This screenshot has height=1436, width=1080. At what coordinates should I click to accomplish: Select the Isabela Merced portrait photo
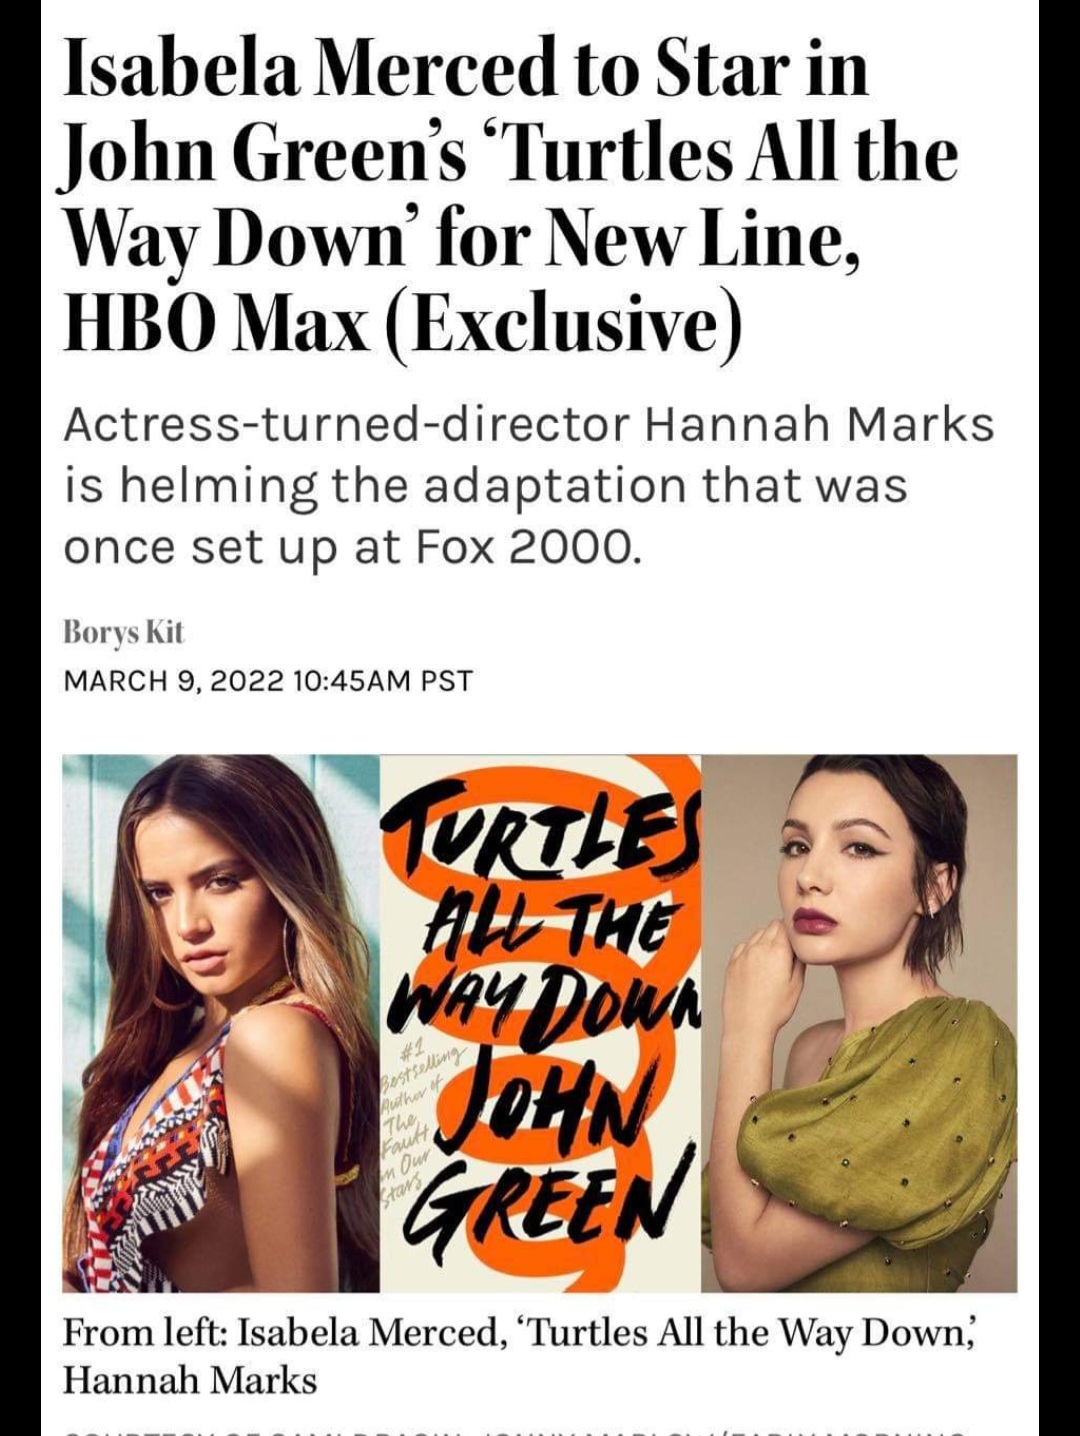(221, 1023)
